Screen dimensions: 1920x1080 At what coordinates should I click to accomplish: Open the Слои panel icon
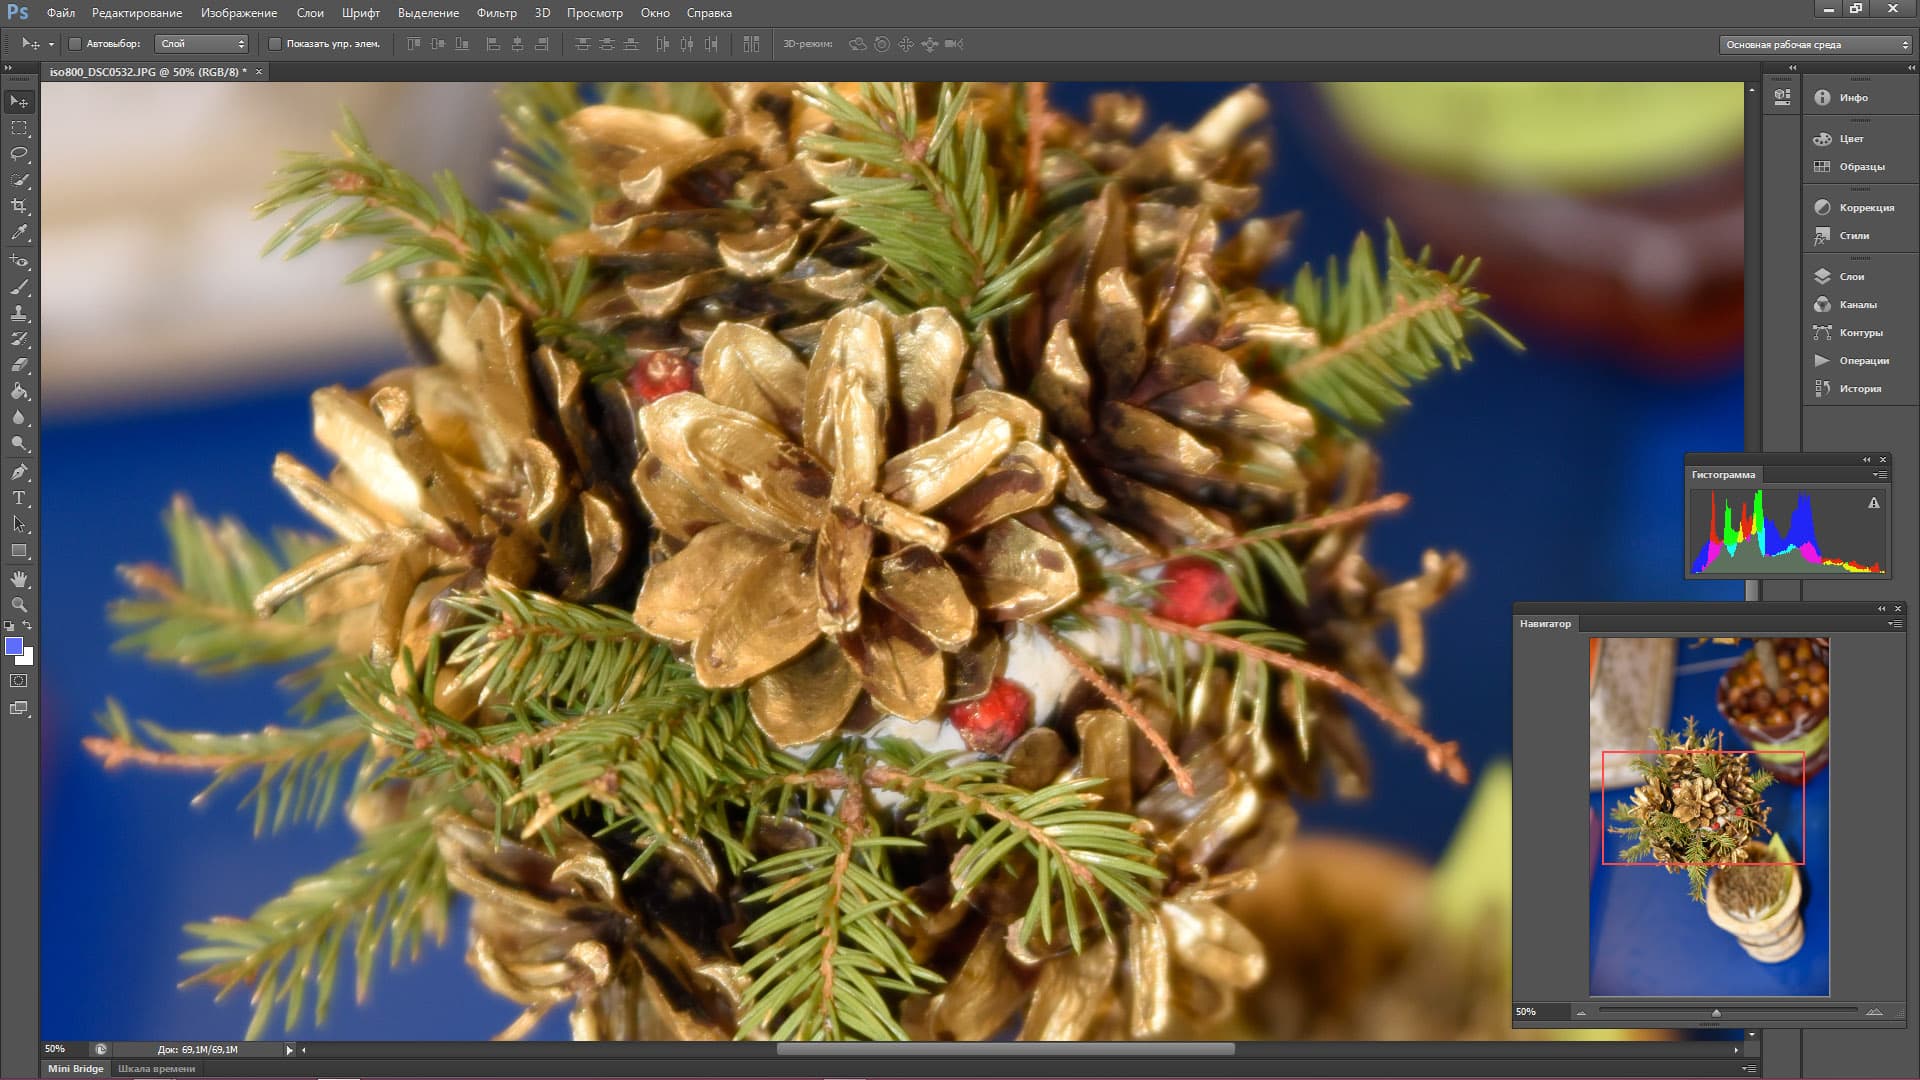(1822, 276)
